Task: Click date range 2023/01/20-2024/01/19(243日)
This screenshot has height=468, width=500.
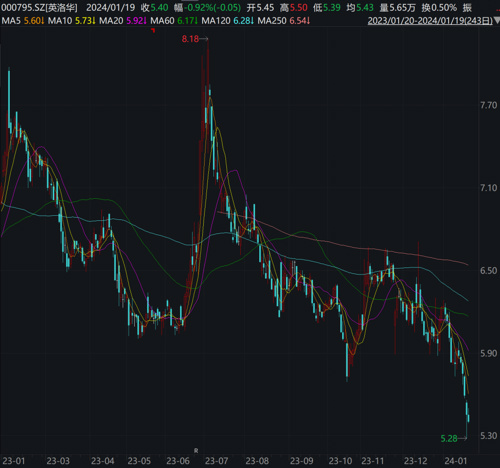Action: (430, 21)
